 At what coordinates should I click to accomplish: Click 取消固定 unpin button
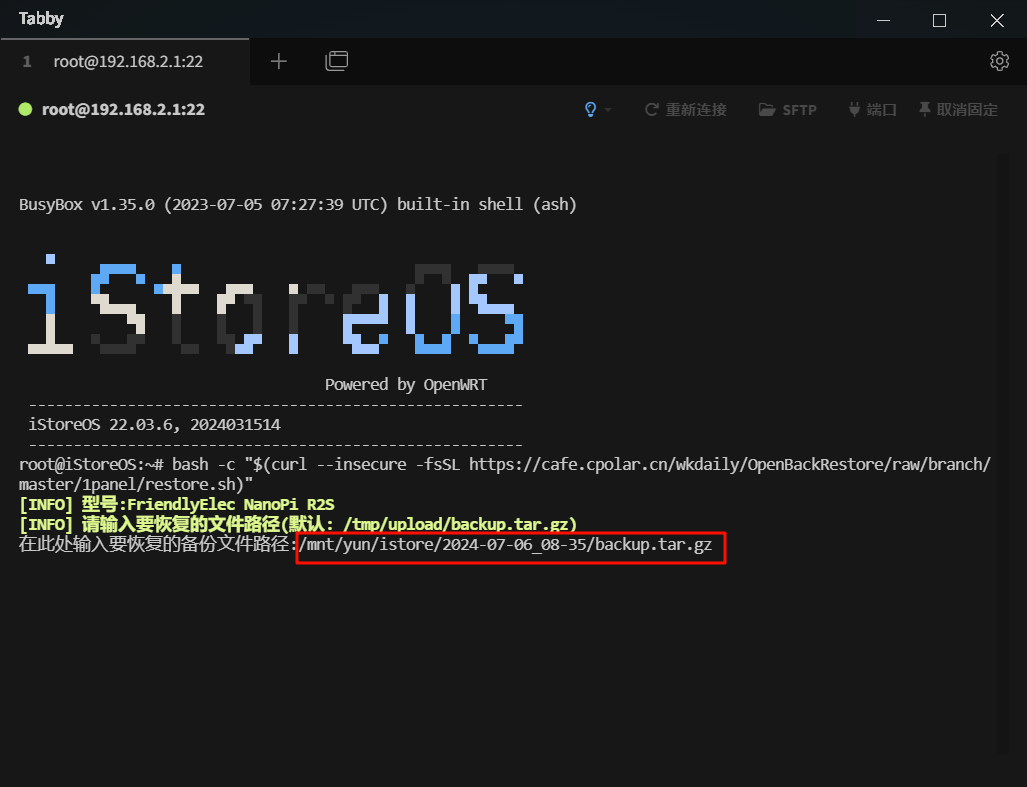958,110
